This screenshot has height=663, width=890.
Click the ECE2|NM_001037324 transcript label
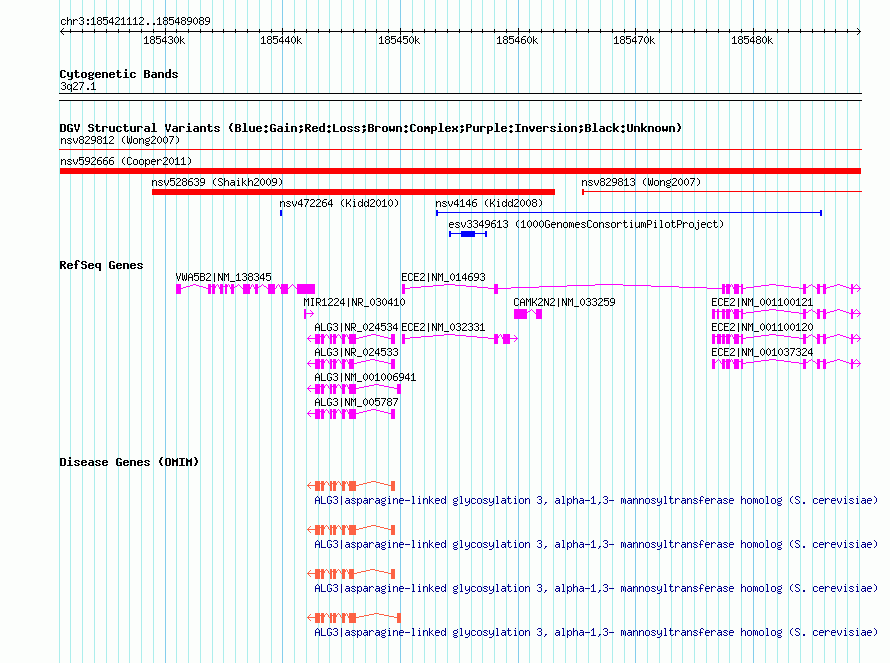click(762, 352)
